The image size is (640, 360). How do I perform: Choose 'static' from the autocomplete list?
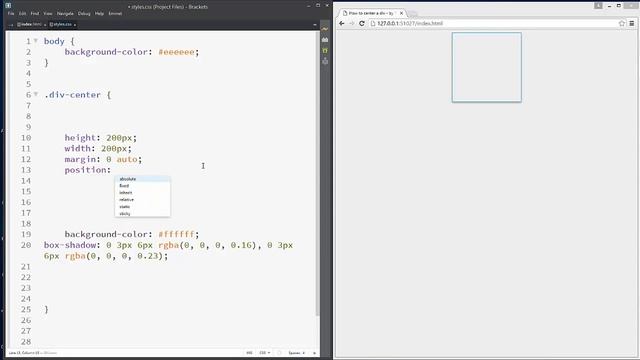(142, 207)
